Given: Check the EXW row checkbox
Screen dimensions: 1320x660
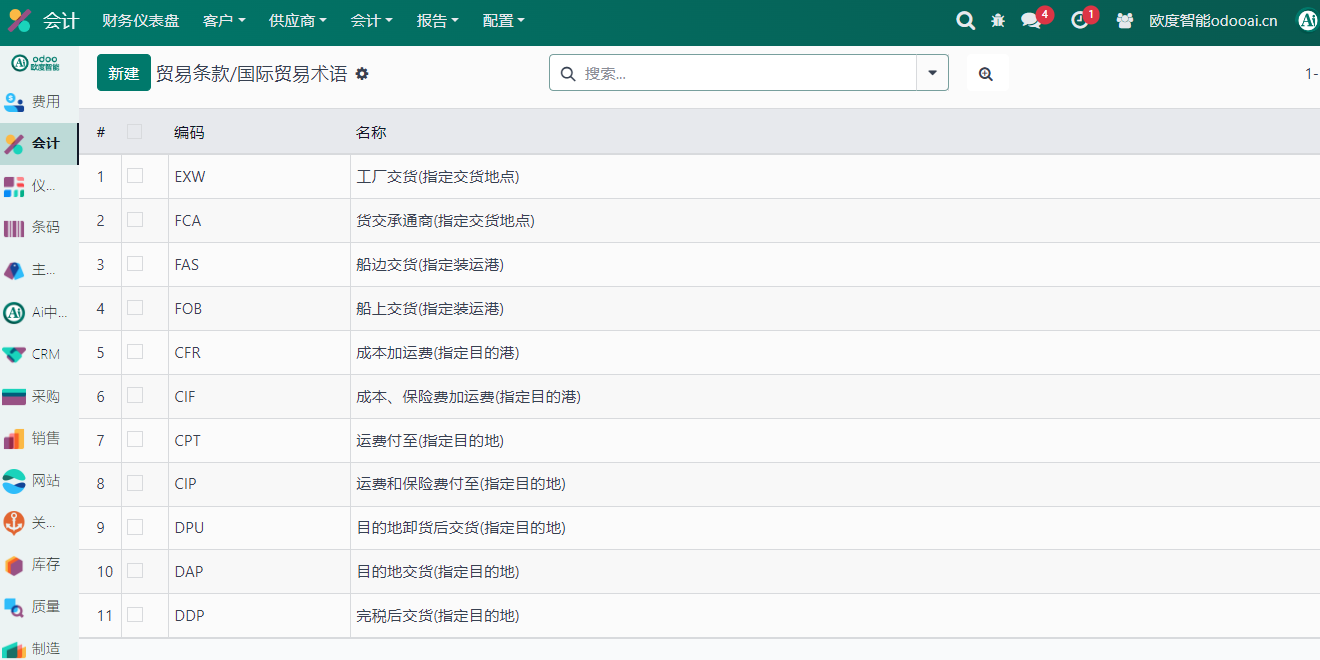Looking at the screenshot, I should pyautogui.click(x=135, y=176).
